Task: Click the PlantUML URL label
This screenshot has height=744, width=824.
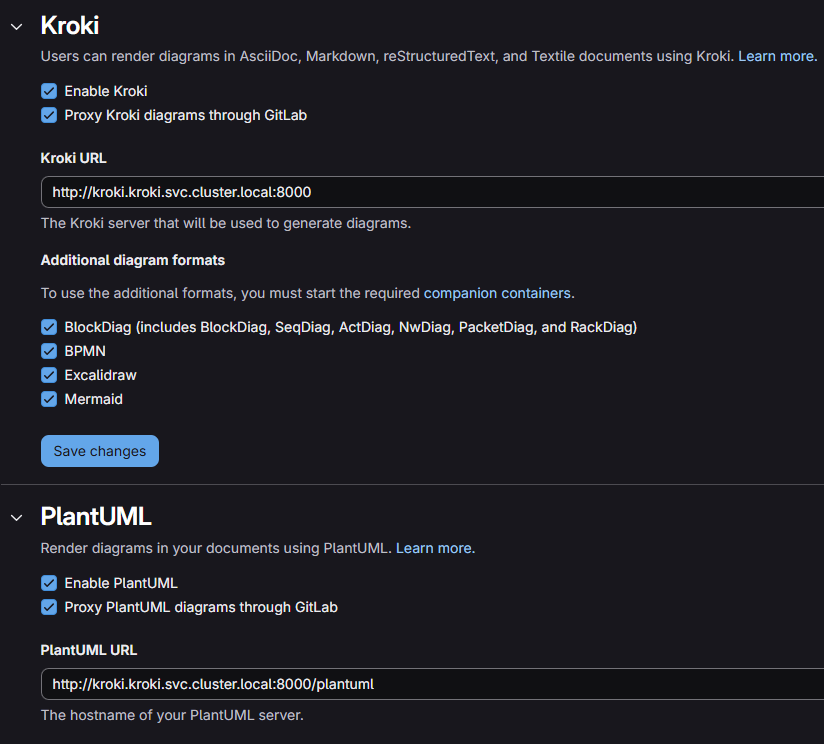Action: 89,650
